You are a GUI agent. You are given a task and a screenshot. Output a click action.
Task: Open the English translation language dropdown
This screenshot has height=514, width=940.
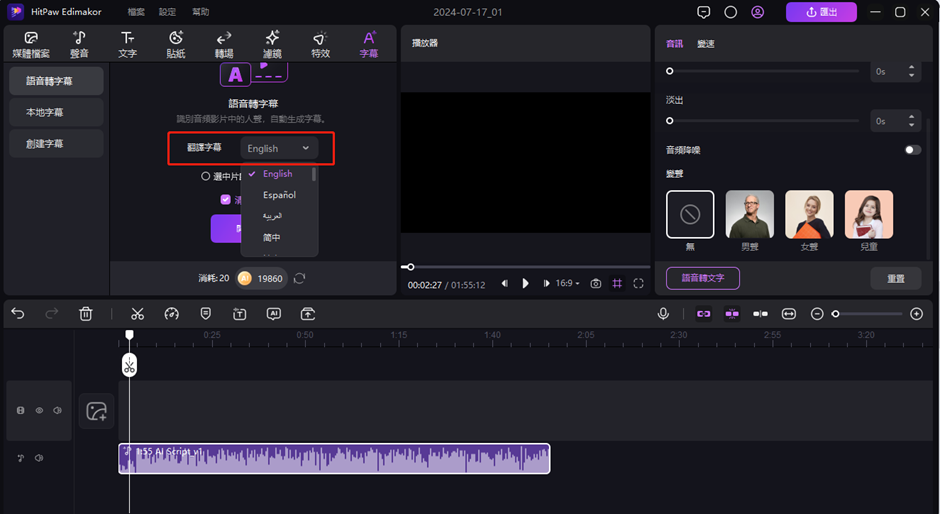(279, 148)
